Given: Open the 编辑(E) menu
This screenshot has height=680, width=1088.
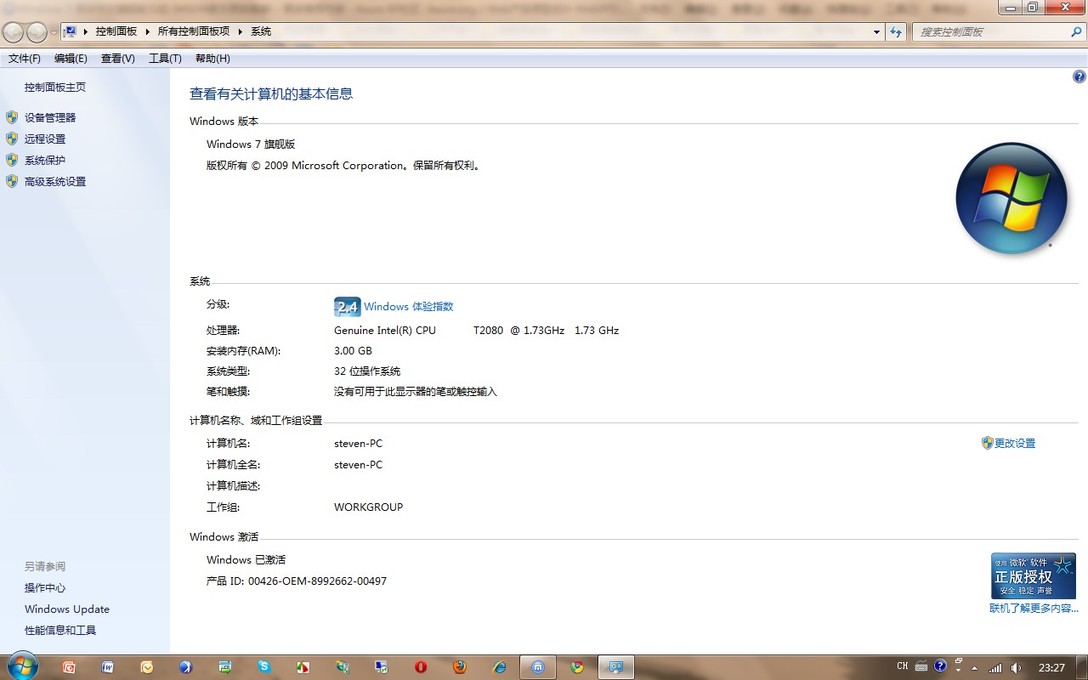Looking at the screenshot, I should pyautogui.click(x=71, y=58).
